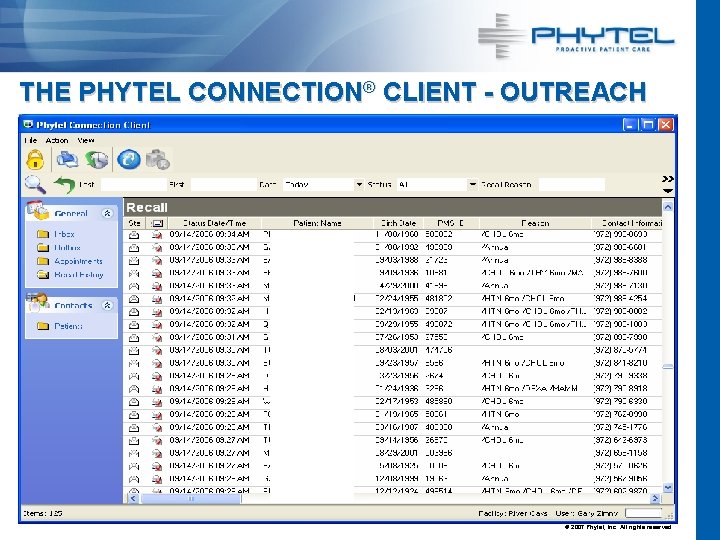
Task: Click 'Items: 125' in the status bar
Action: pos(42,513)
